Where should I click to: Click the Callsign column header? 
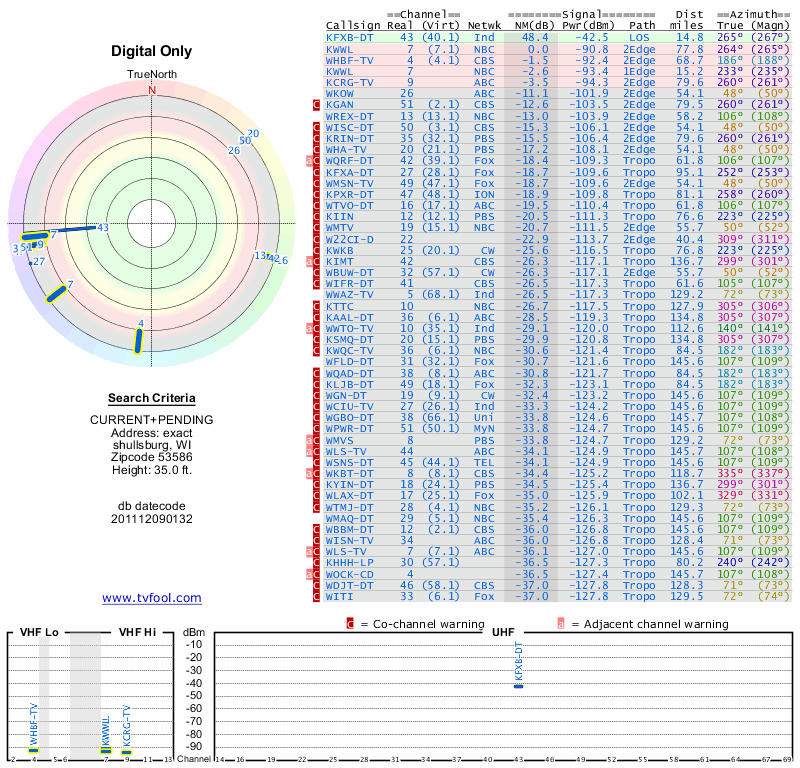click(x=353, y=25)
